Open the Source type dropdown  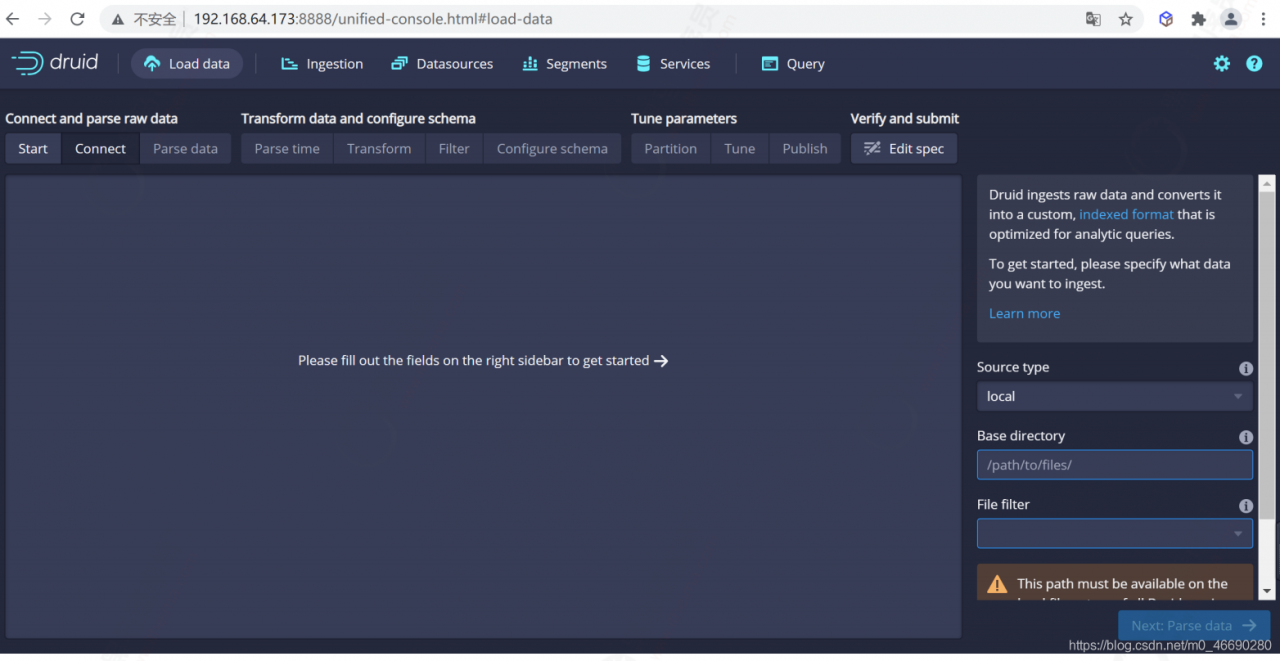click(x=1114, y=396)
